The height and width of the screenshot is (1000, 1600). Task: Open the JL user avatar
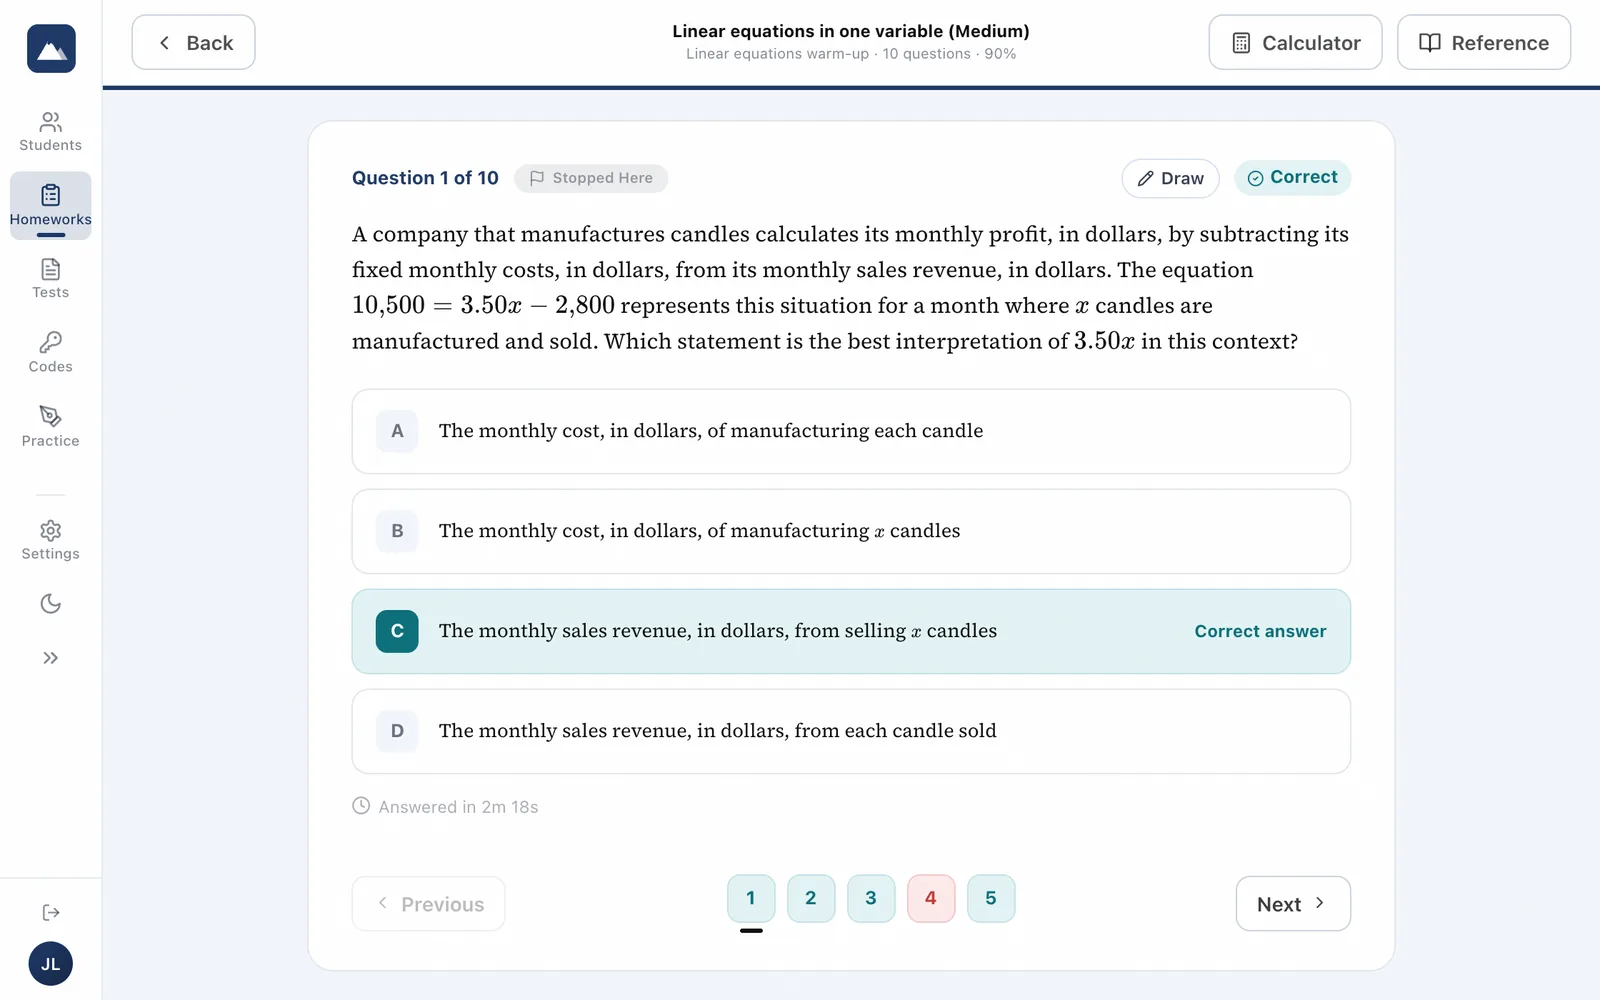click(51, 964)
